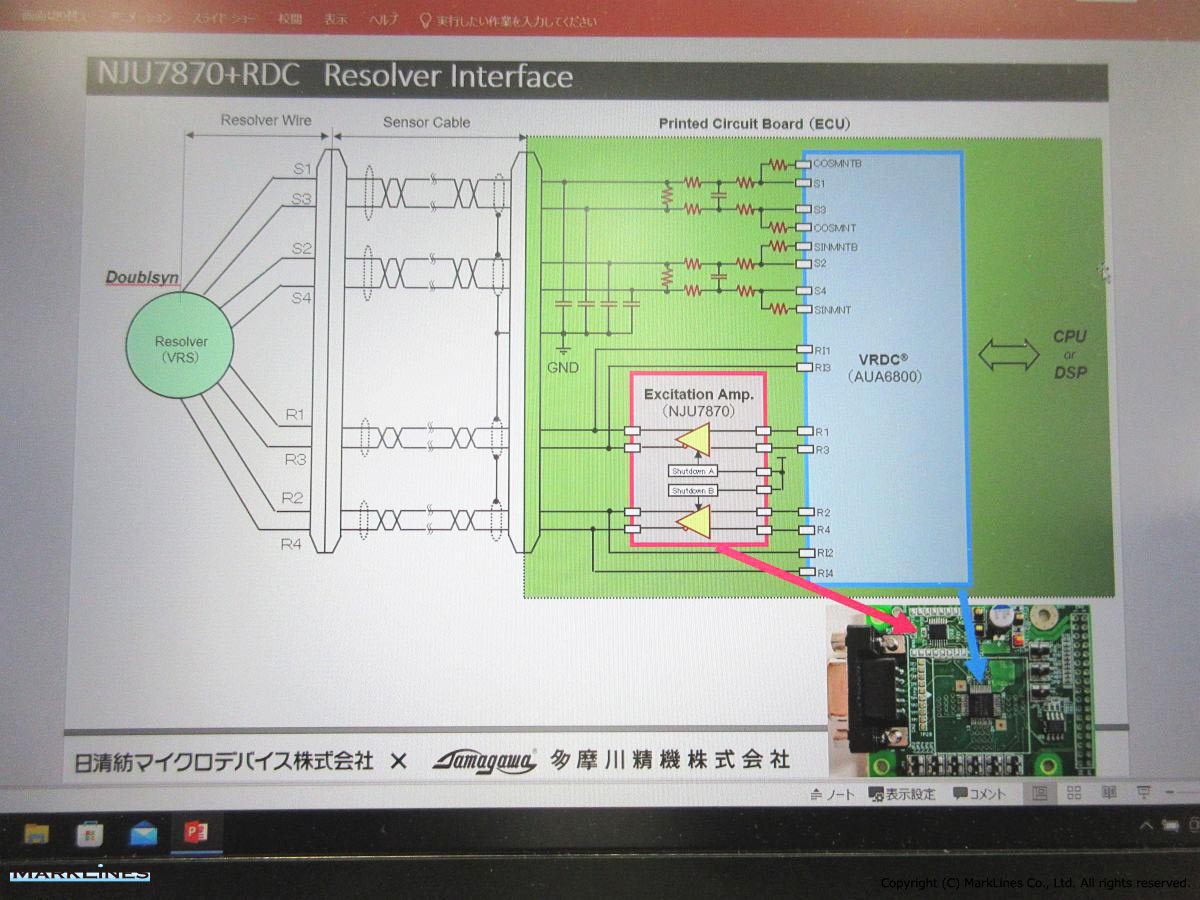Open Microsoft Store from the taskbar
The width and height of the screenshot is (1200, 900).
[x=89, y=833]
